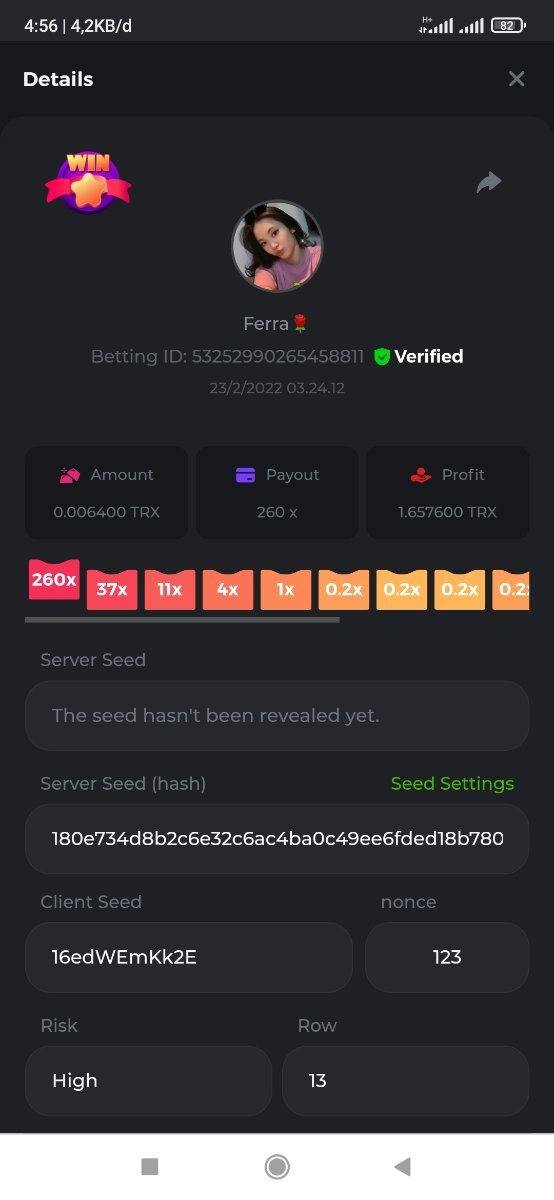554x1200 pixels.
Task: Close the Details panel with X
Action: coord(516,79)
